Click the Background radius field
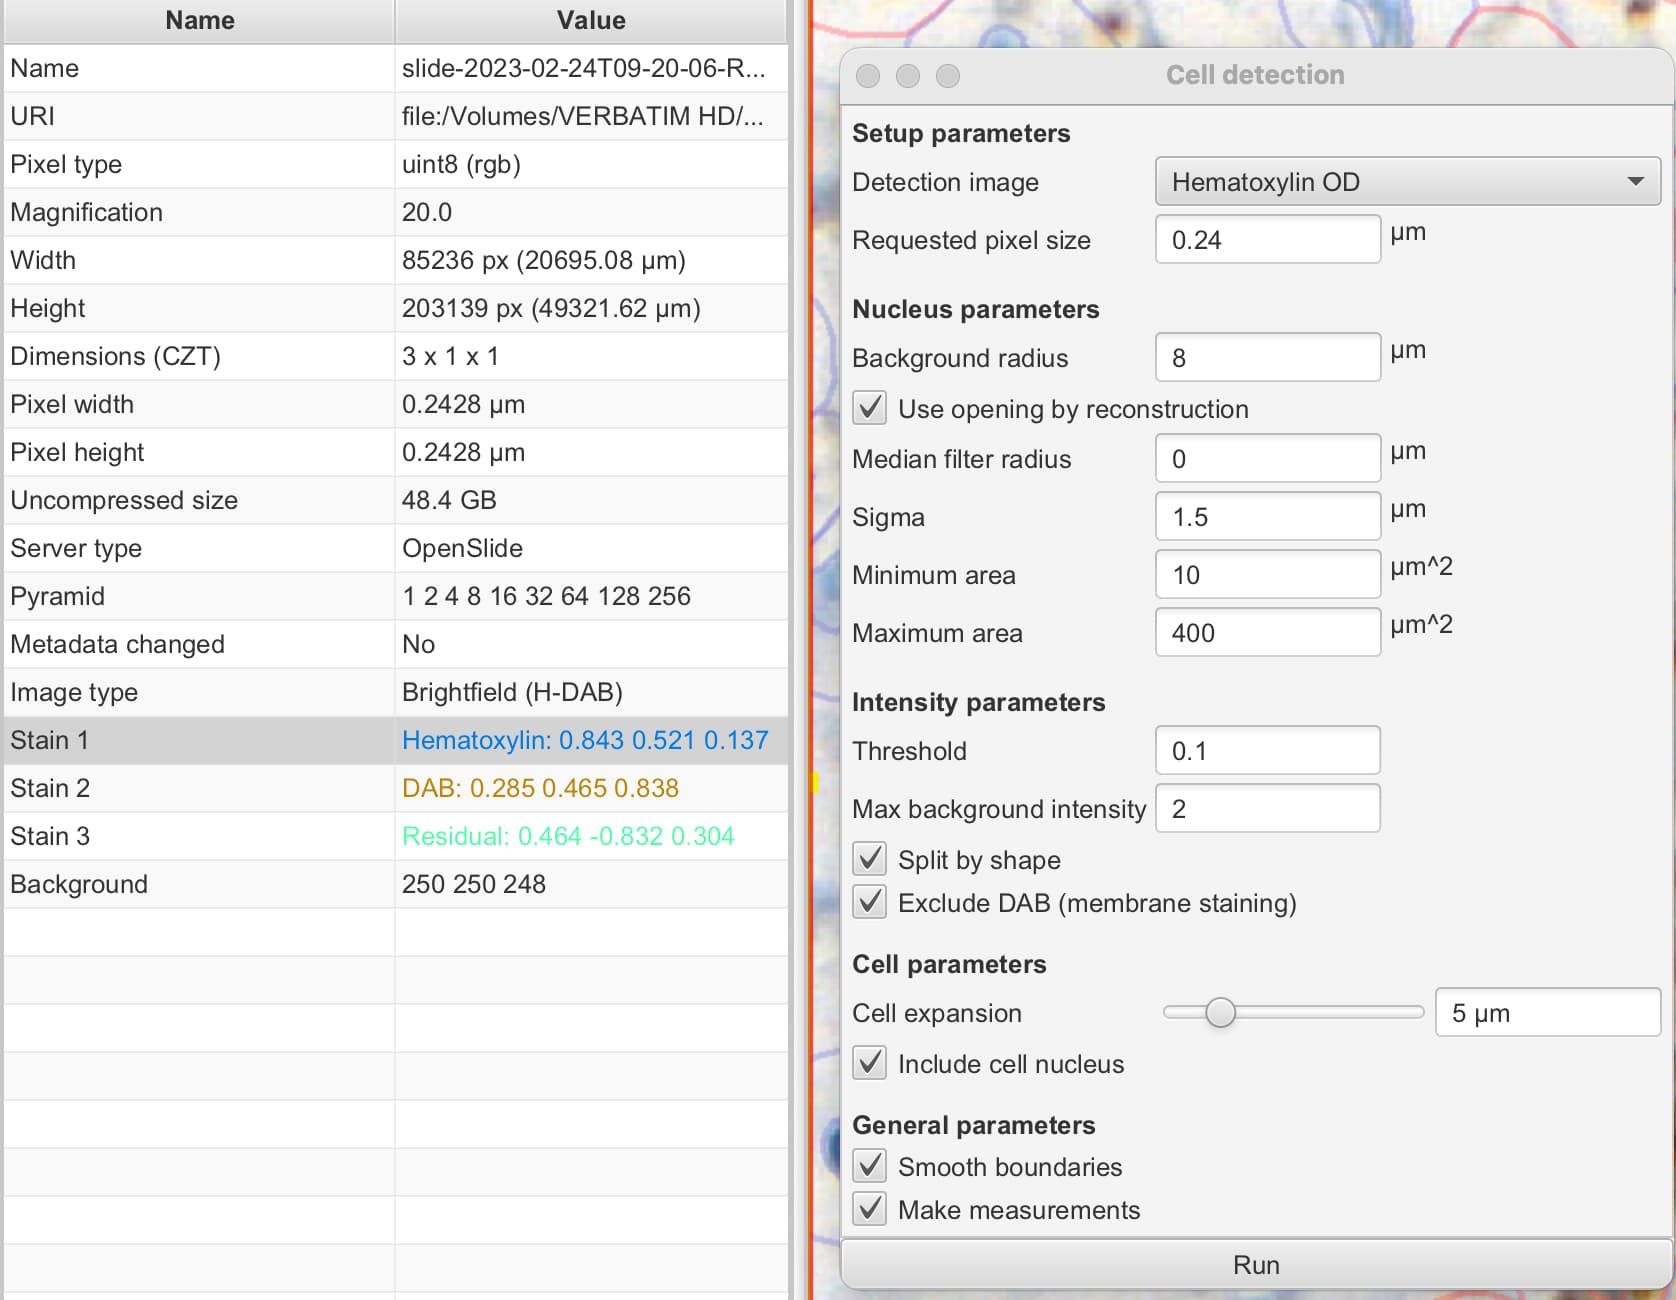Viewport: 1676px width, 1300px height. [1267, 357]
